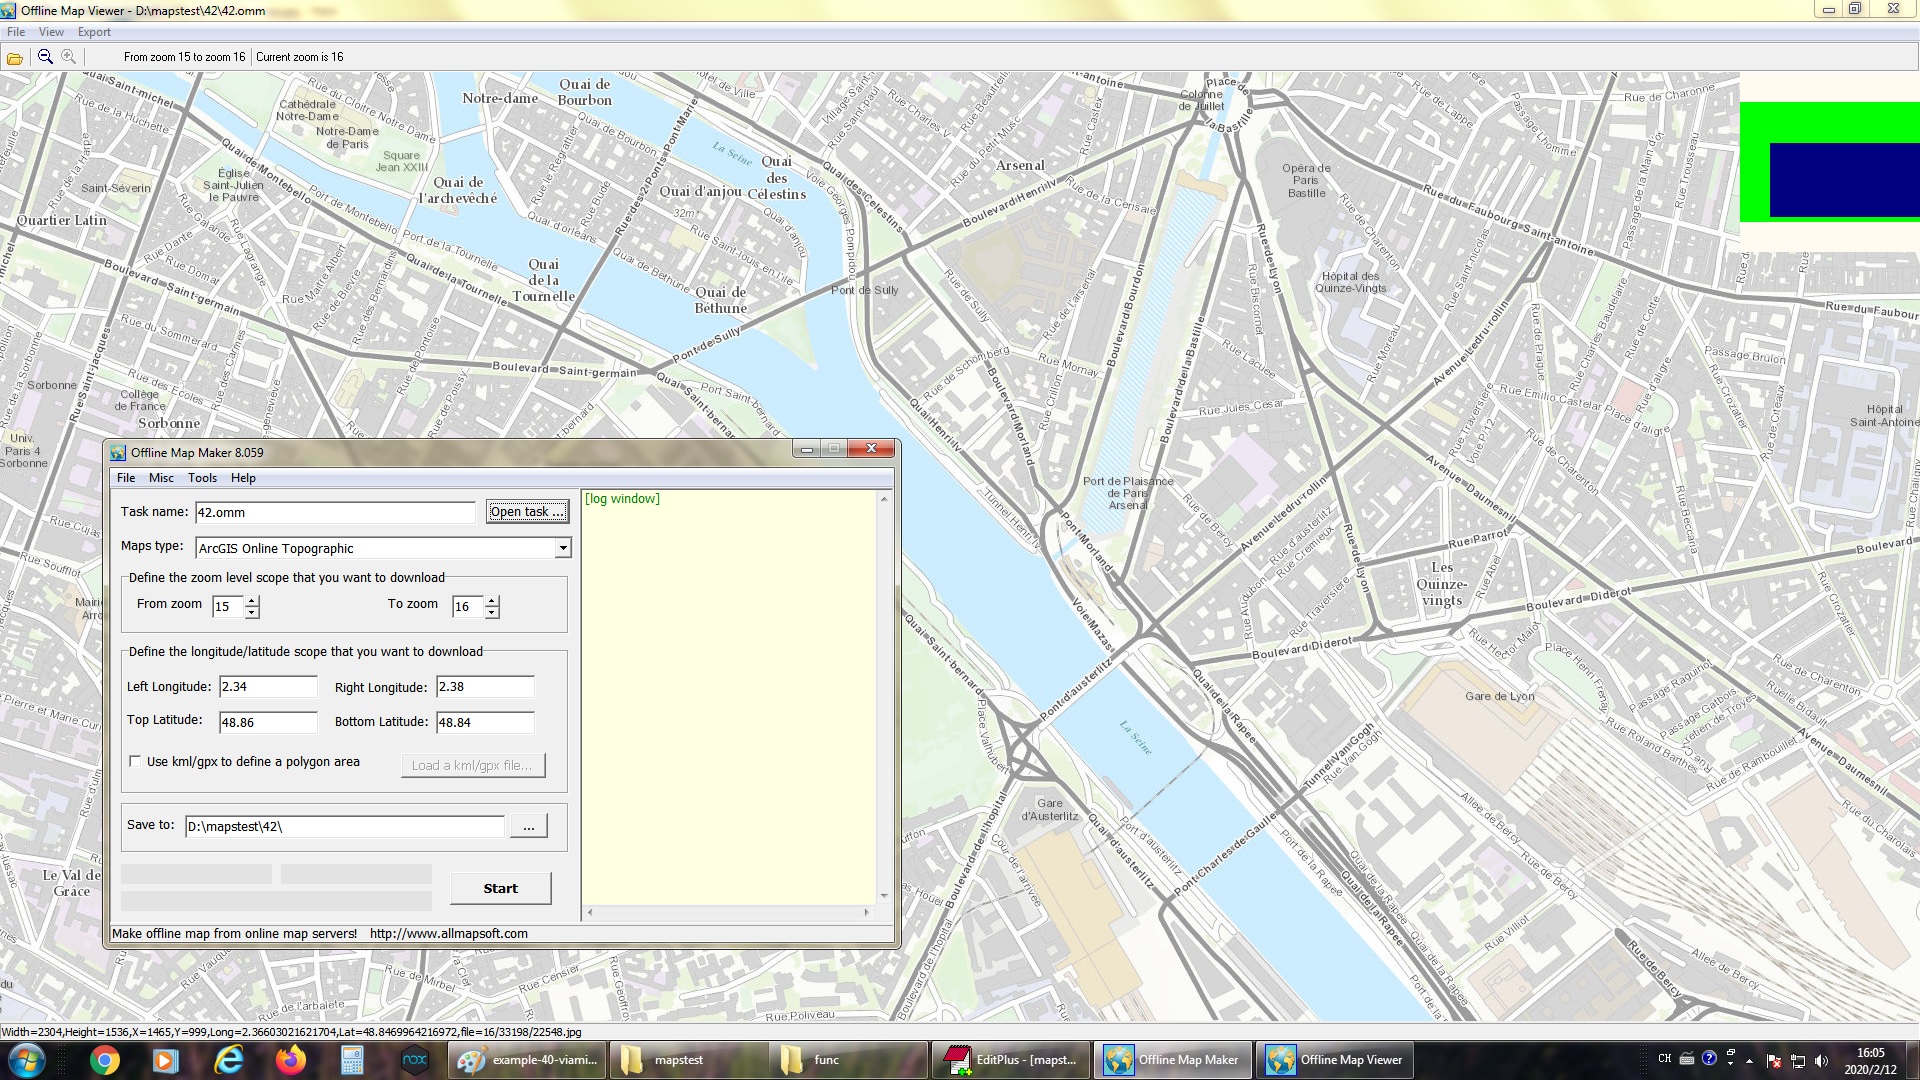Viewport: 1920px width, 1080px height.
Task: Click the network connection tray icon
Action: (x=1798, y=1061)
